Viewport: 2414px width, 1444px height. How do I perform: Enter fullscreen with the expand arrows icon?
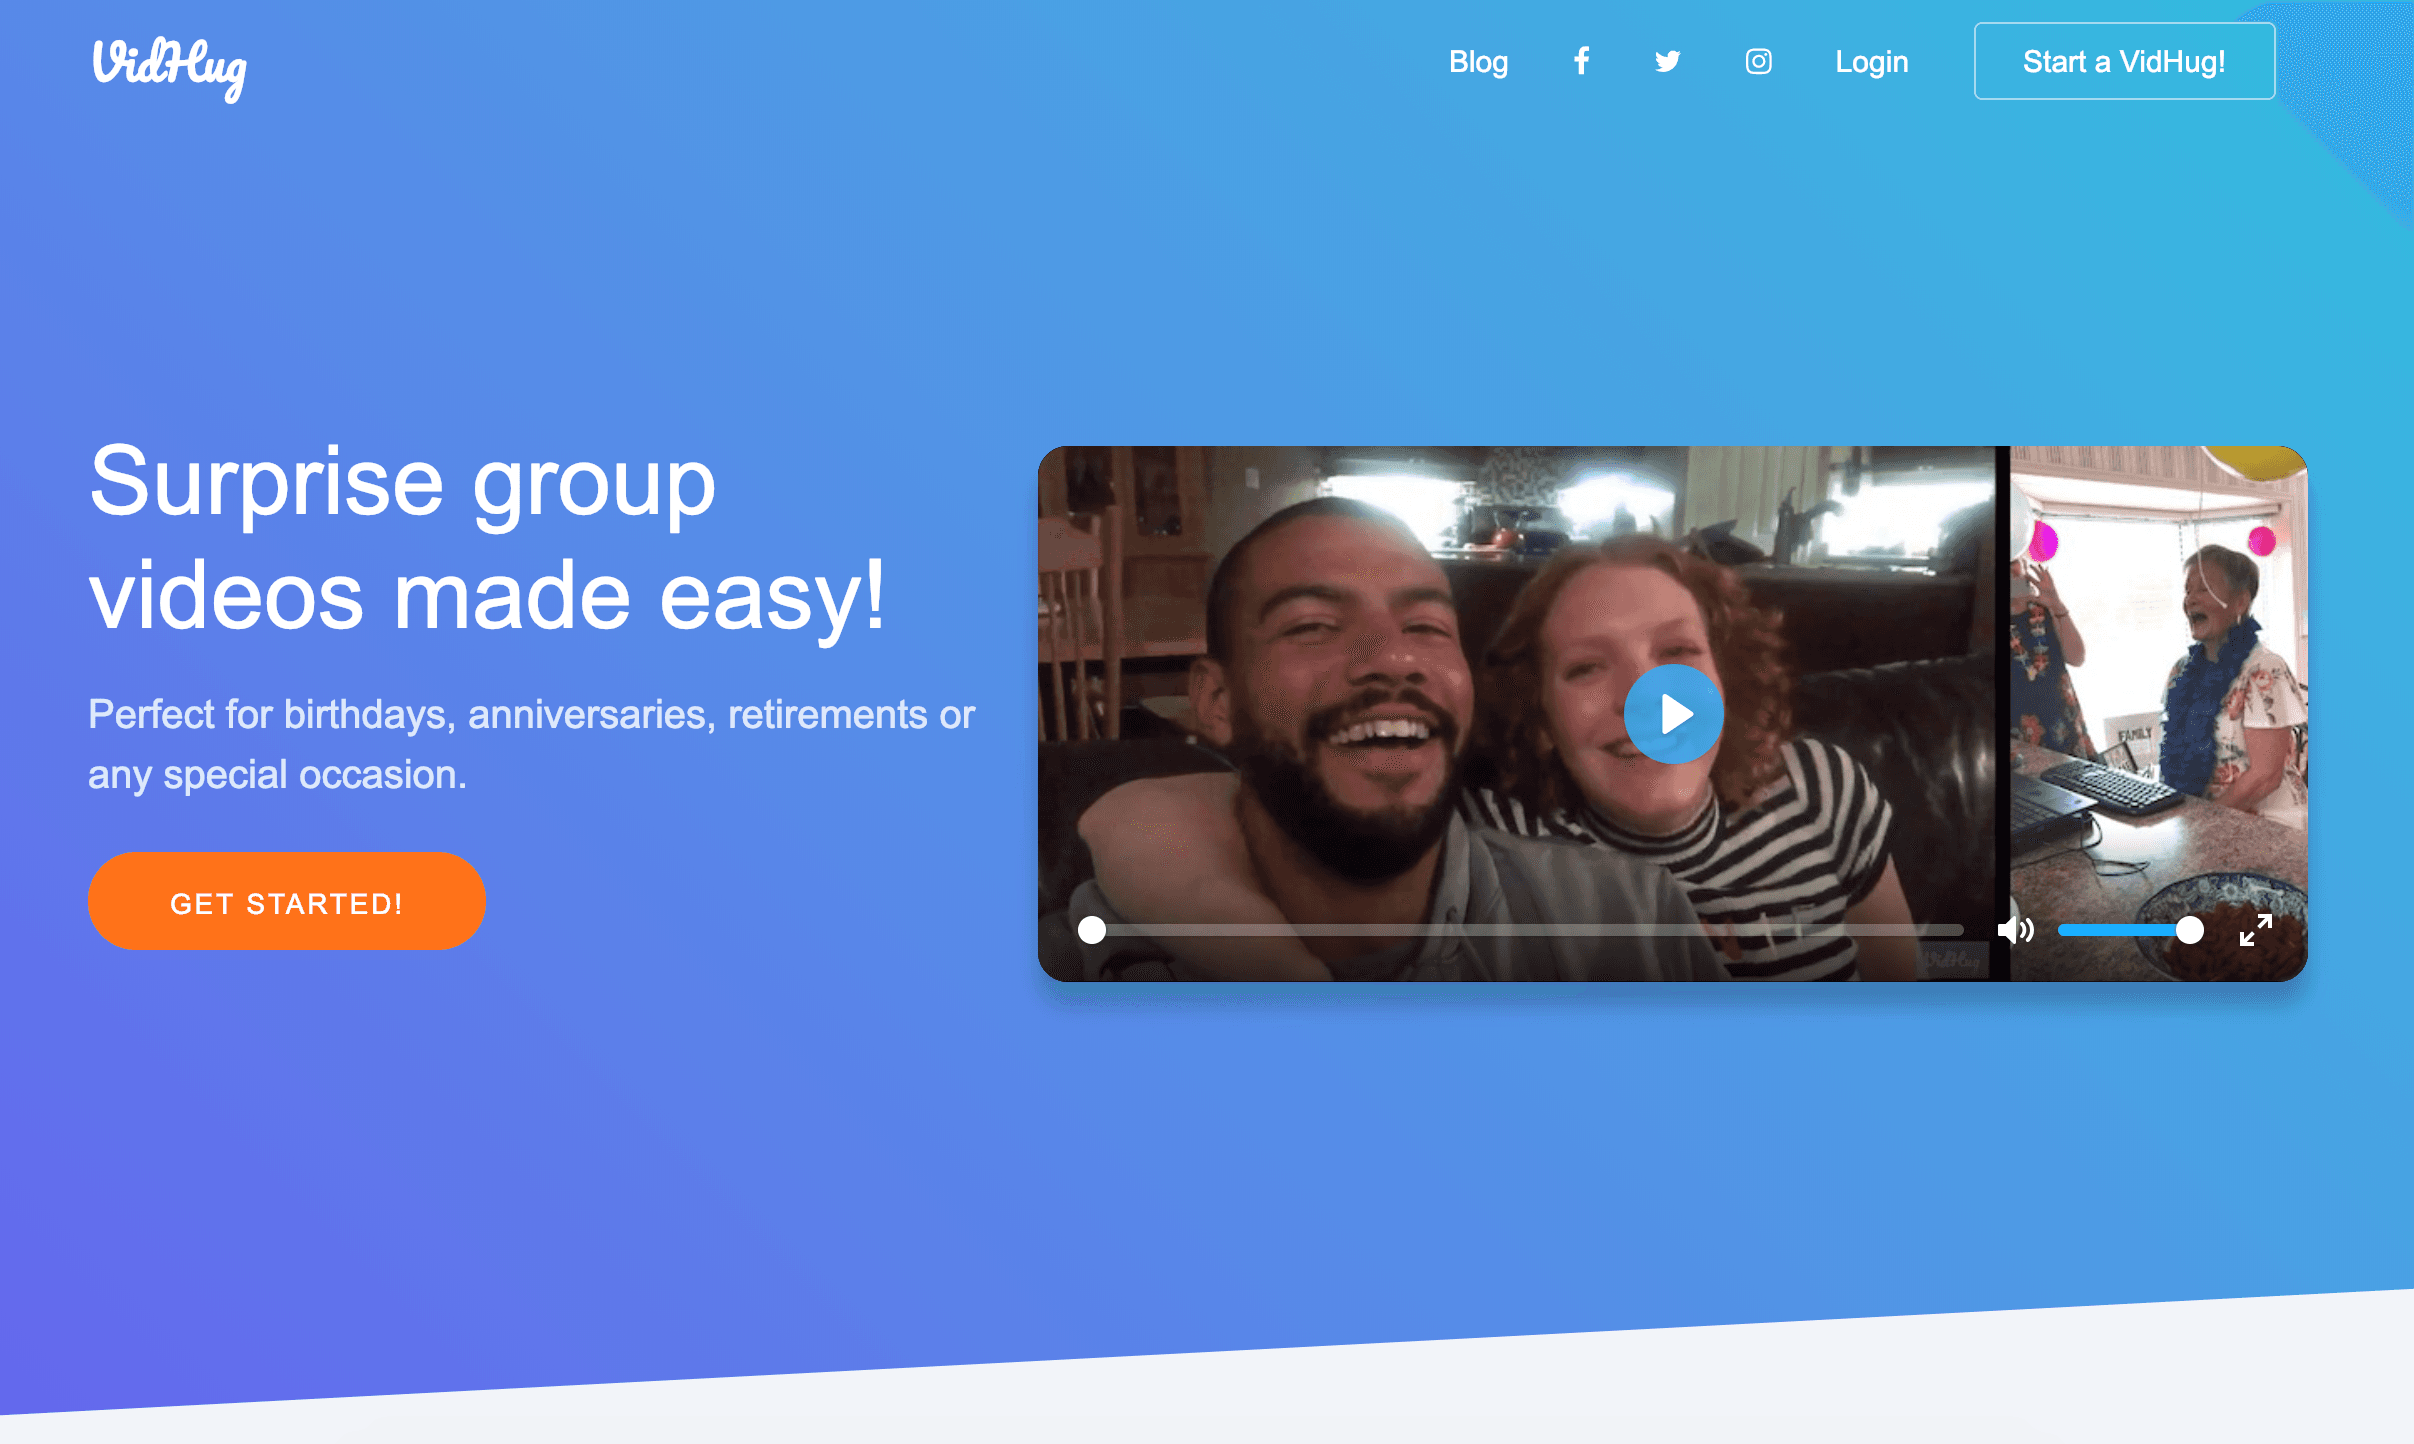(2255, 930)
